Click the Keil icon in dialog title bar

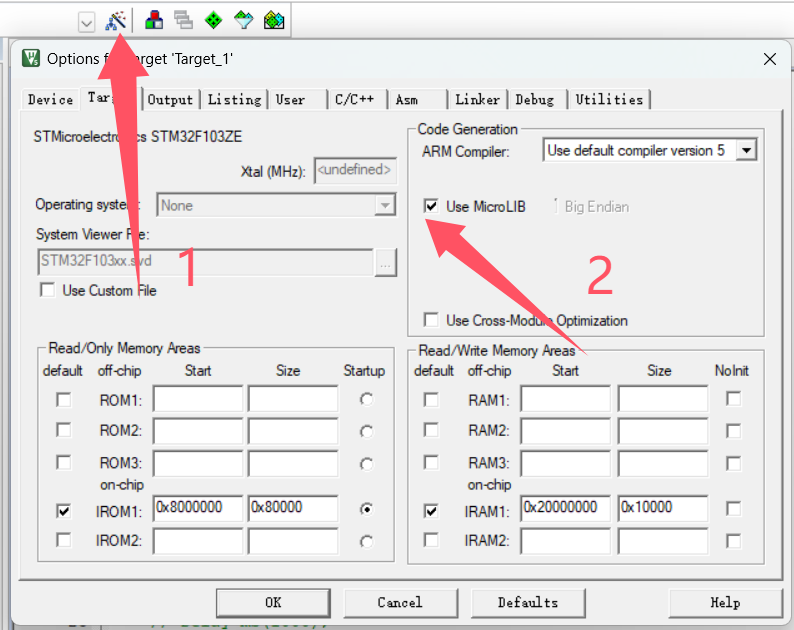[32, 59]
